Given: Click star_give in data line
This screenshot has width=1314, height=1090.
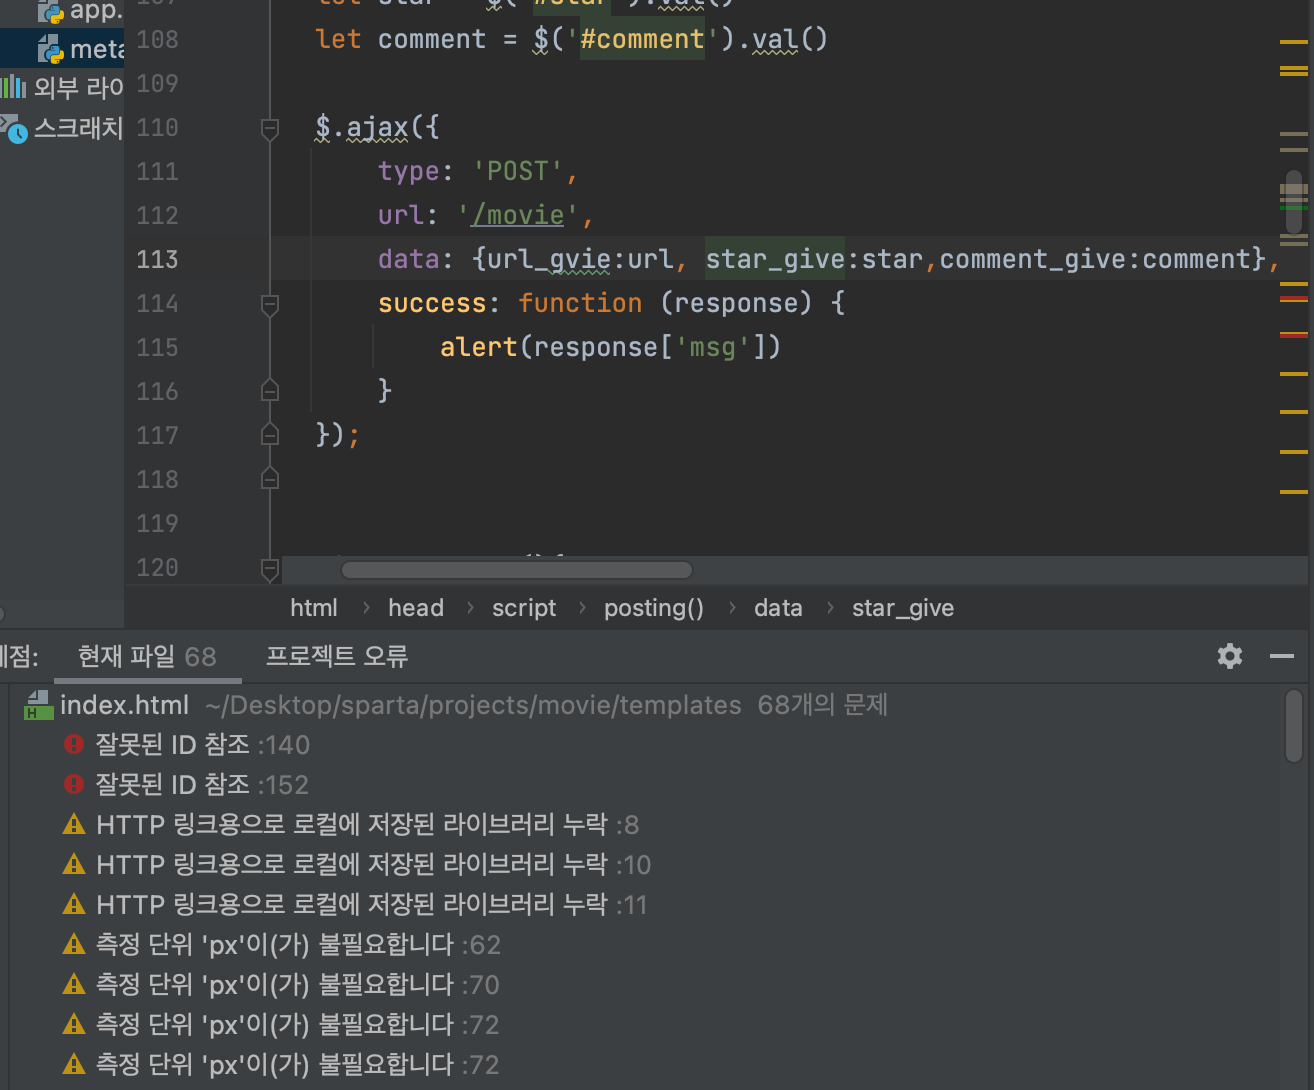Looking at the screenshot, I should pyautogui.click(x=775, y=260).
